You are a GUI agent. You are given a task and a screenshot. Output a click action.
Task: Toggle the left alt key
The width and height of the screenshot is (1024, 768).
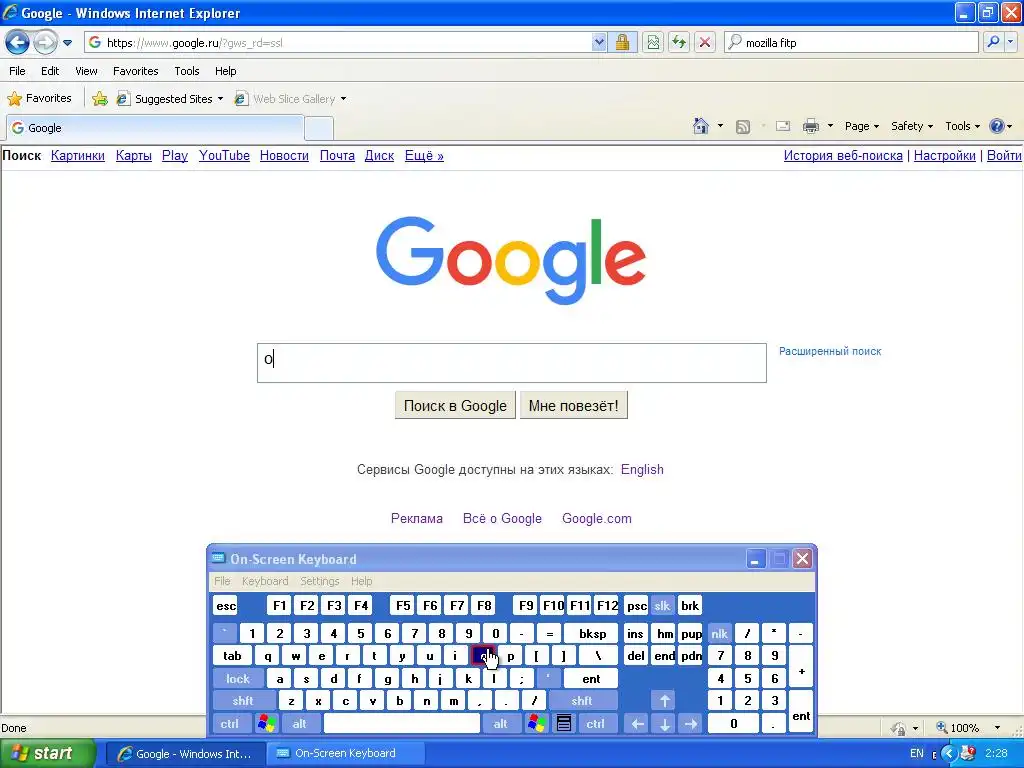tap(299, 724)
